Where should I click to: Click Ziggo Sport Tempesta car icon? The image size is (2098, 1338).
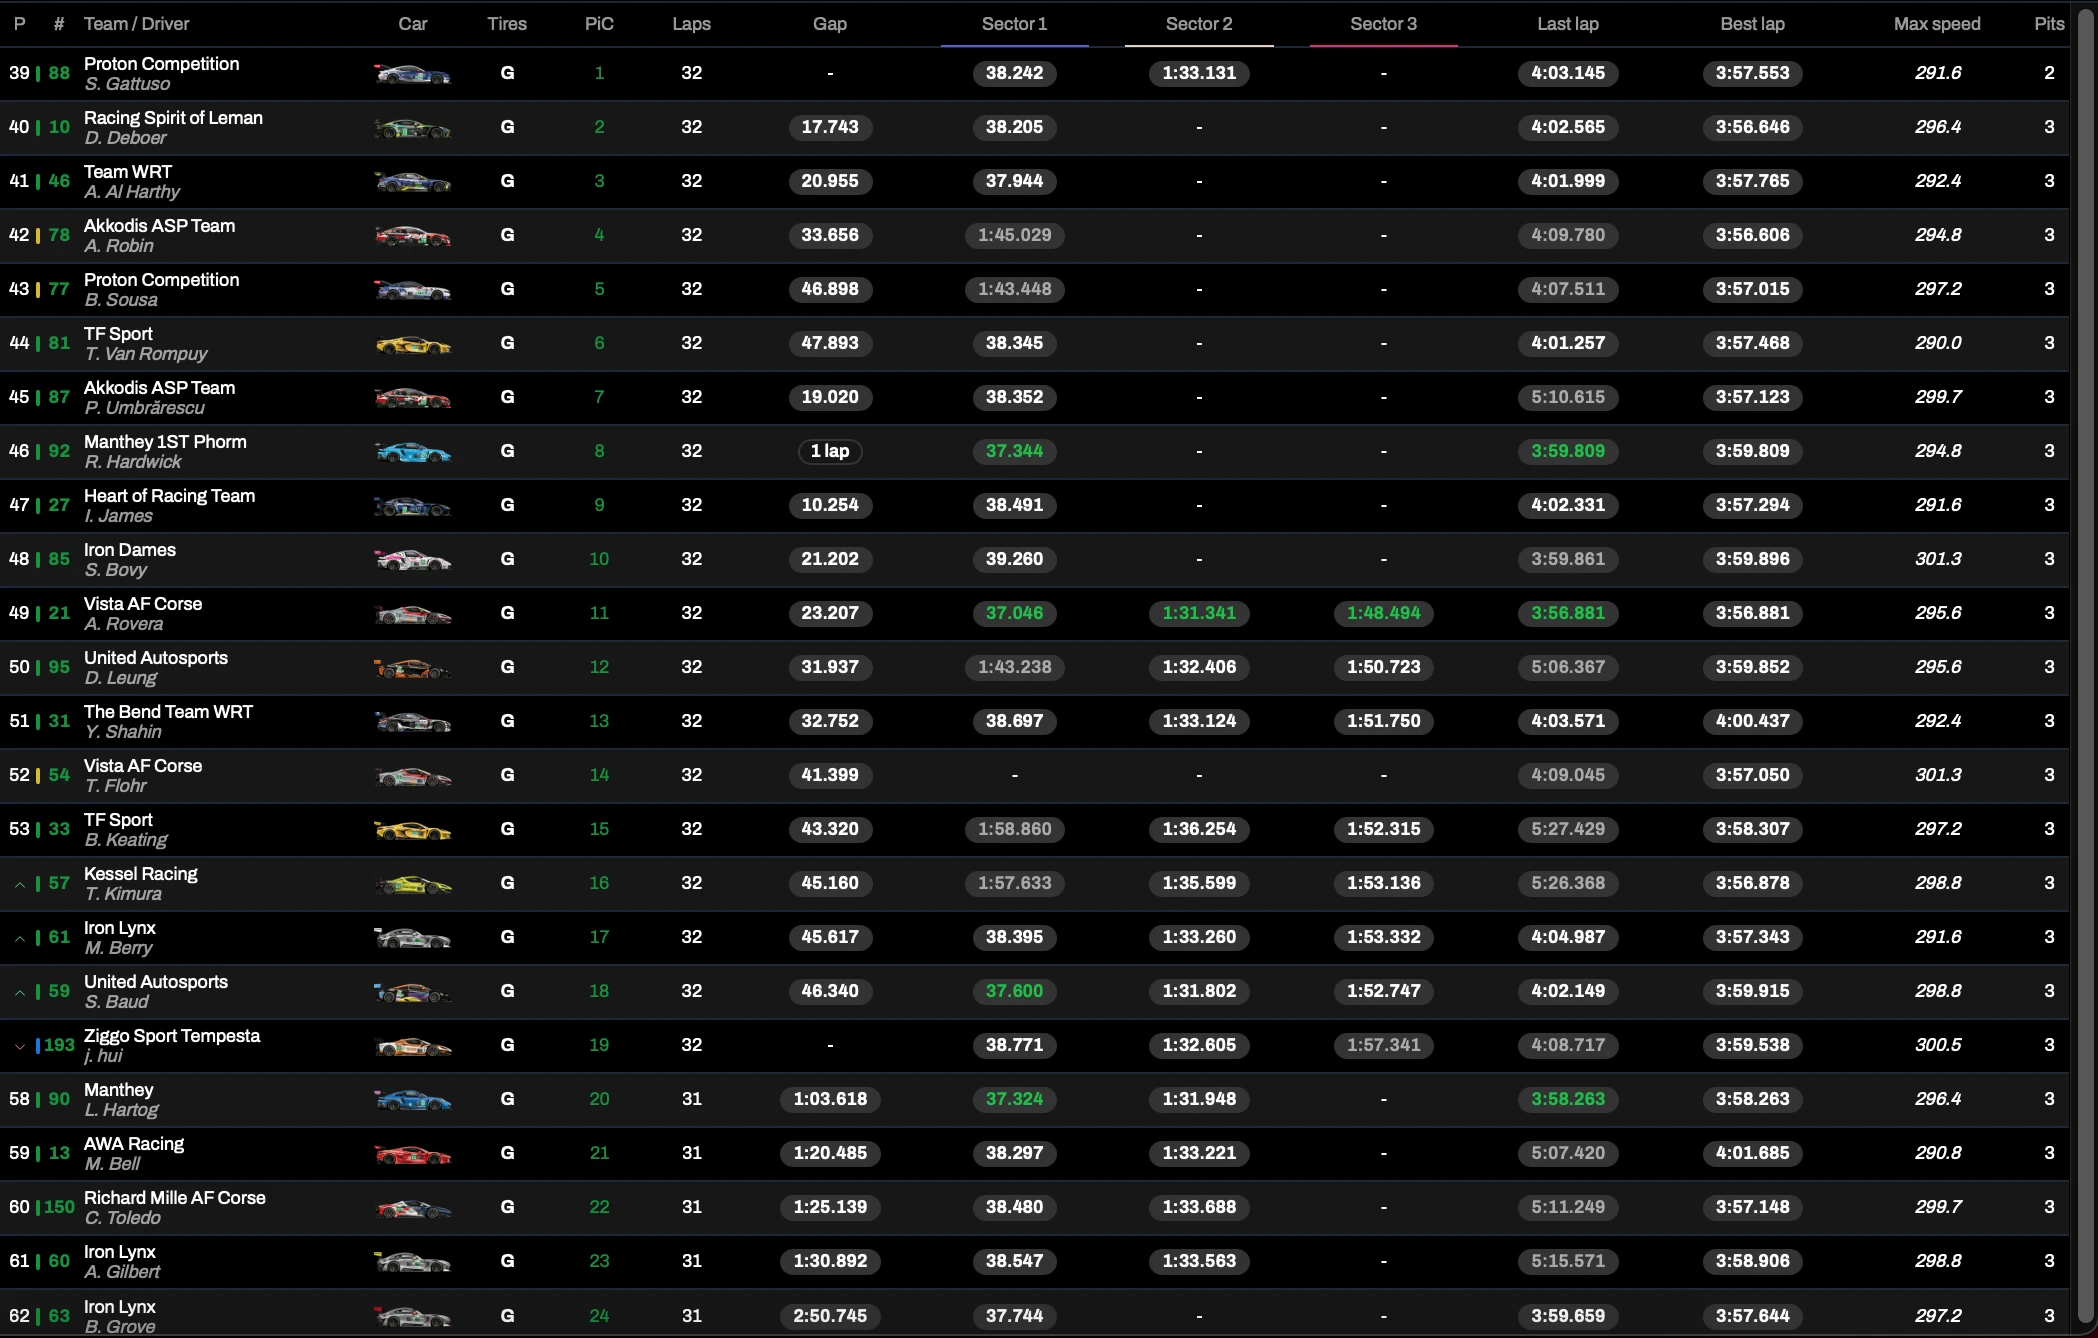click(412, 1045)
